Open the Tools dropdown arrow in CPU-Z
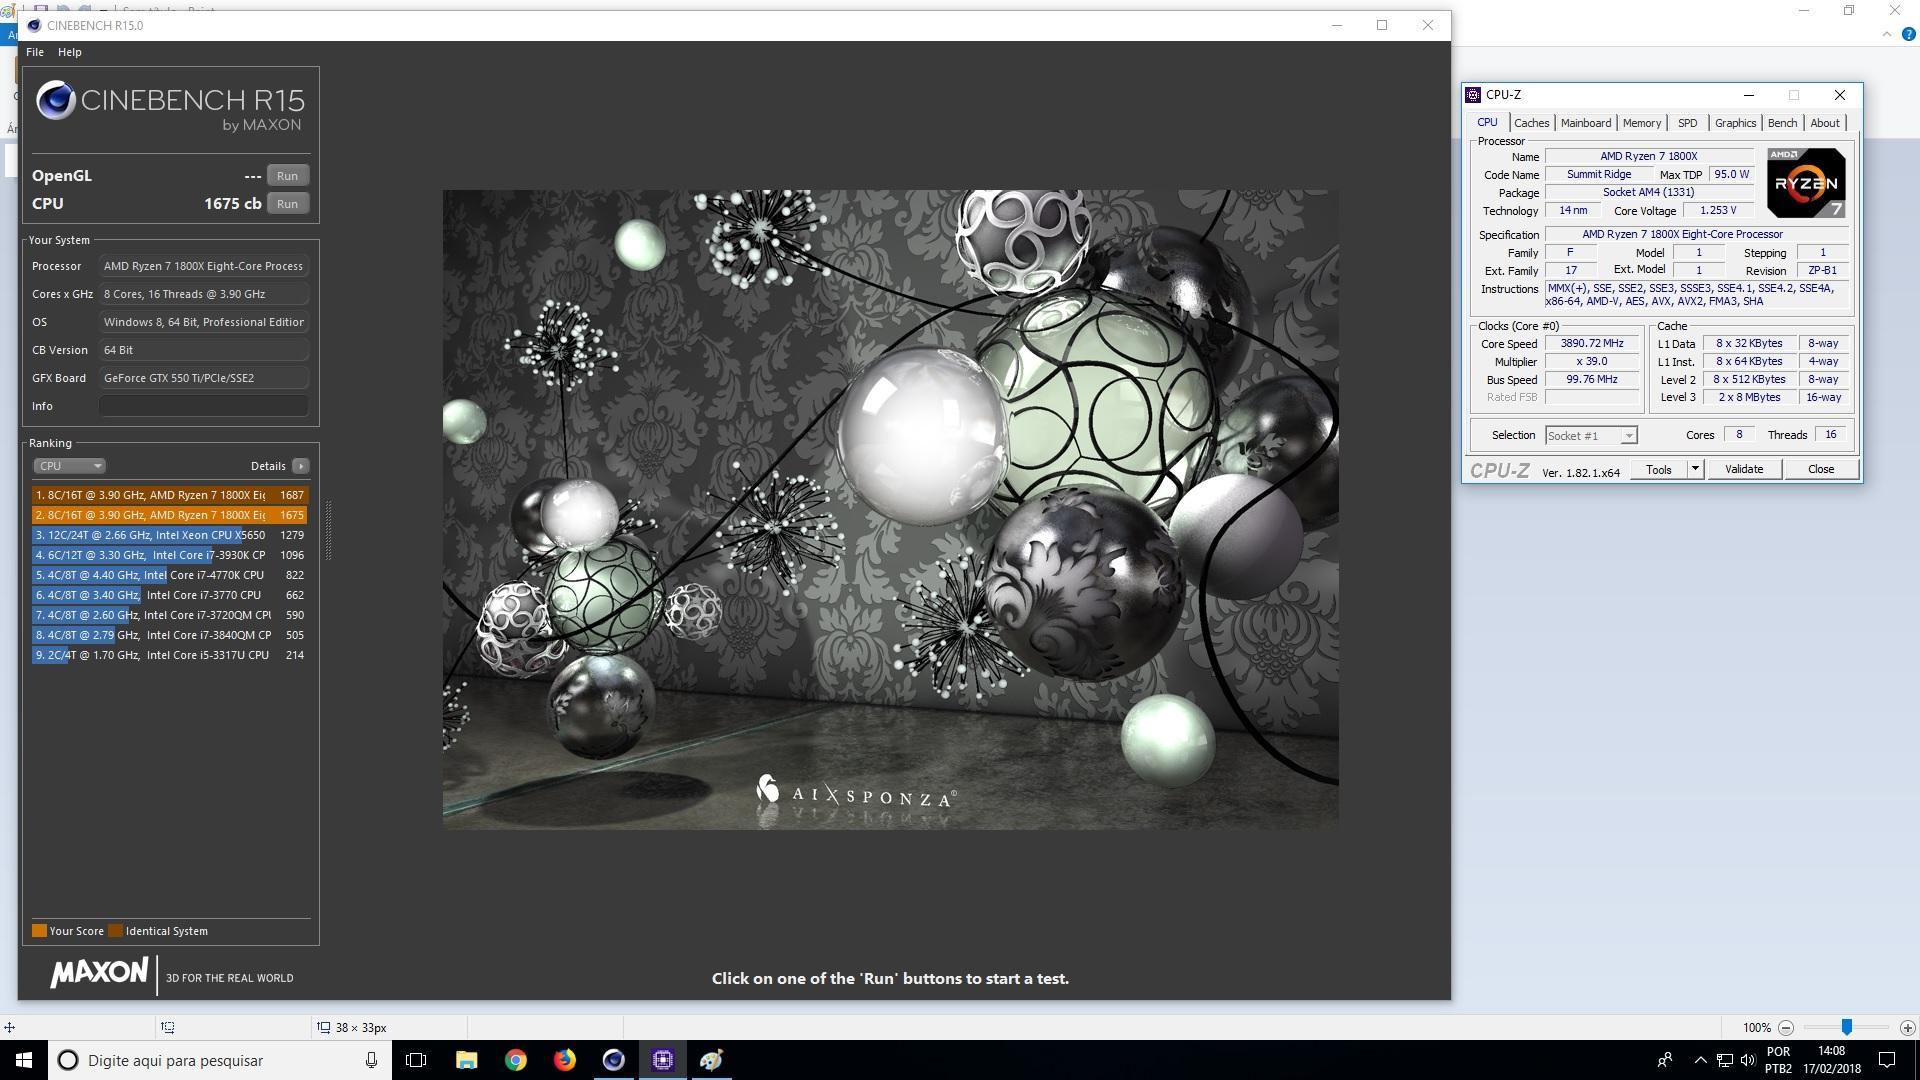Viewport: 1920px width, 1080px height. pyautogui.click(x=1695, y=469)
